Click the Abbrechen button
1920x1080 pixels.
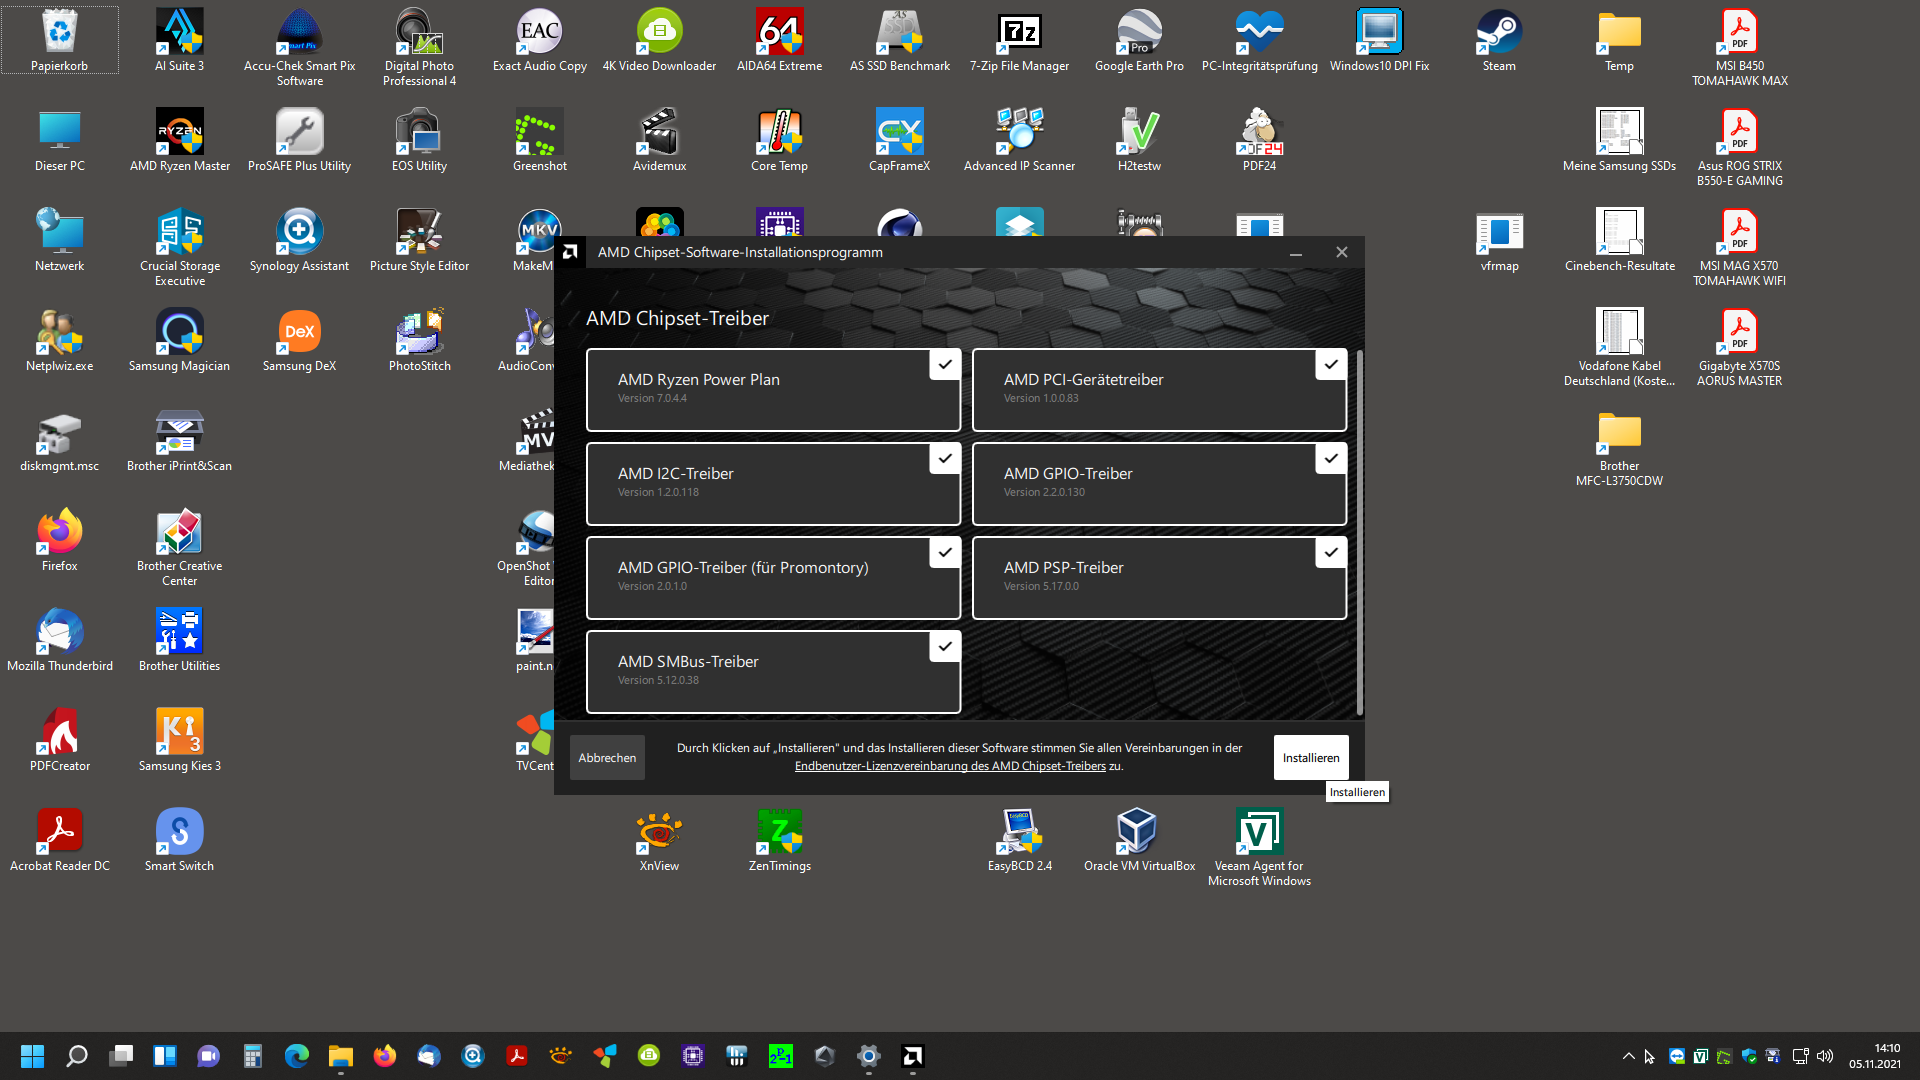click(x=607, y=758)
